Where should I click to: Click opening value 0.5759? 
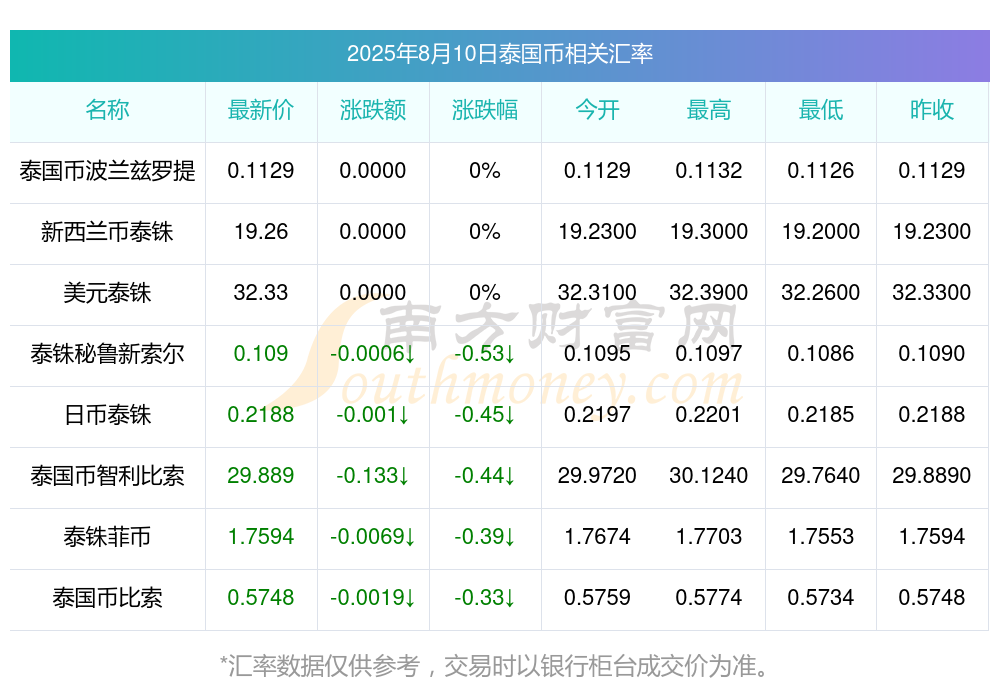[x=597, y=598]
